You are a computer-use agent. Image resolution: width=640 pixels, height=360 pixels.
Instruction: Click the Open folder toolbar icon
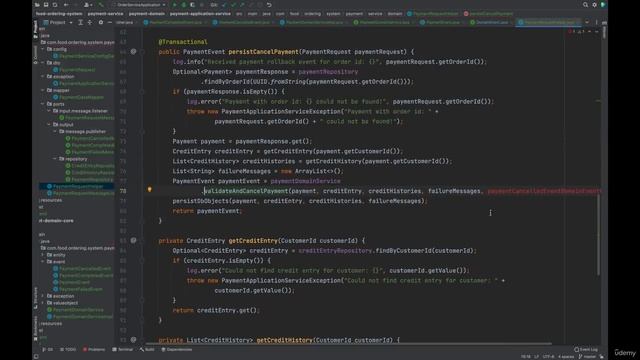coord(37,5)
